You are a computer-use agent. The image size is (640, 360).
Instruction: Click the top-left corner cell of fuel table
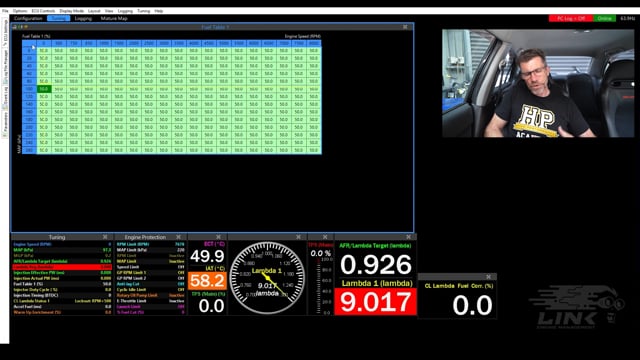point(29,43)
